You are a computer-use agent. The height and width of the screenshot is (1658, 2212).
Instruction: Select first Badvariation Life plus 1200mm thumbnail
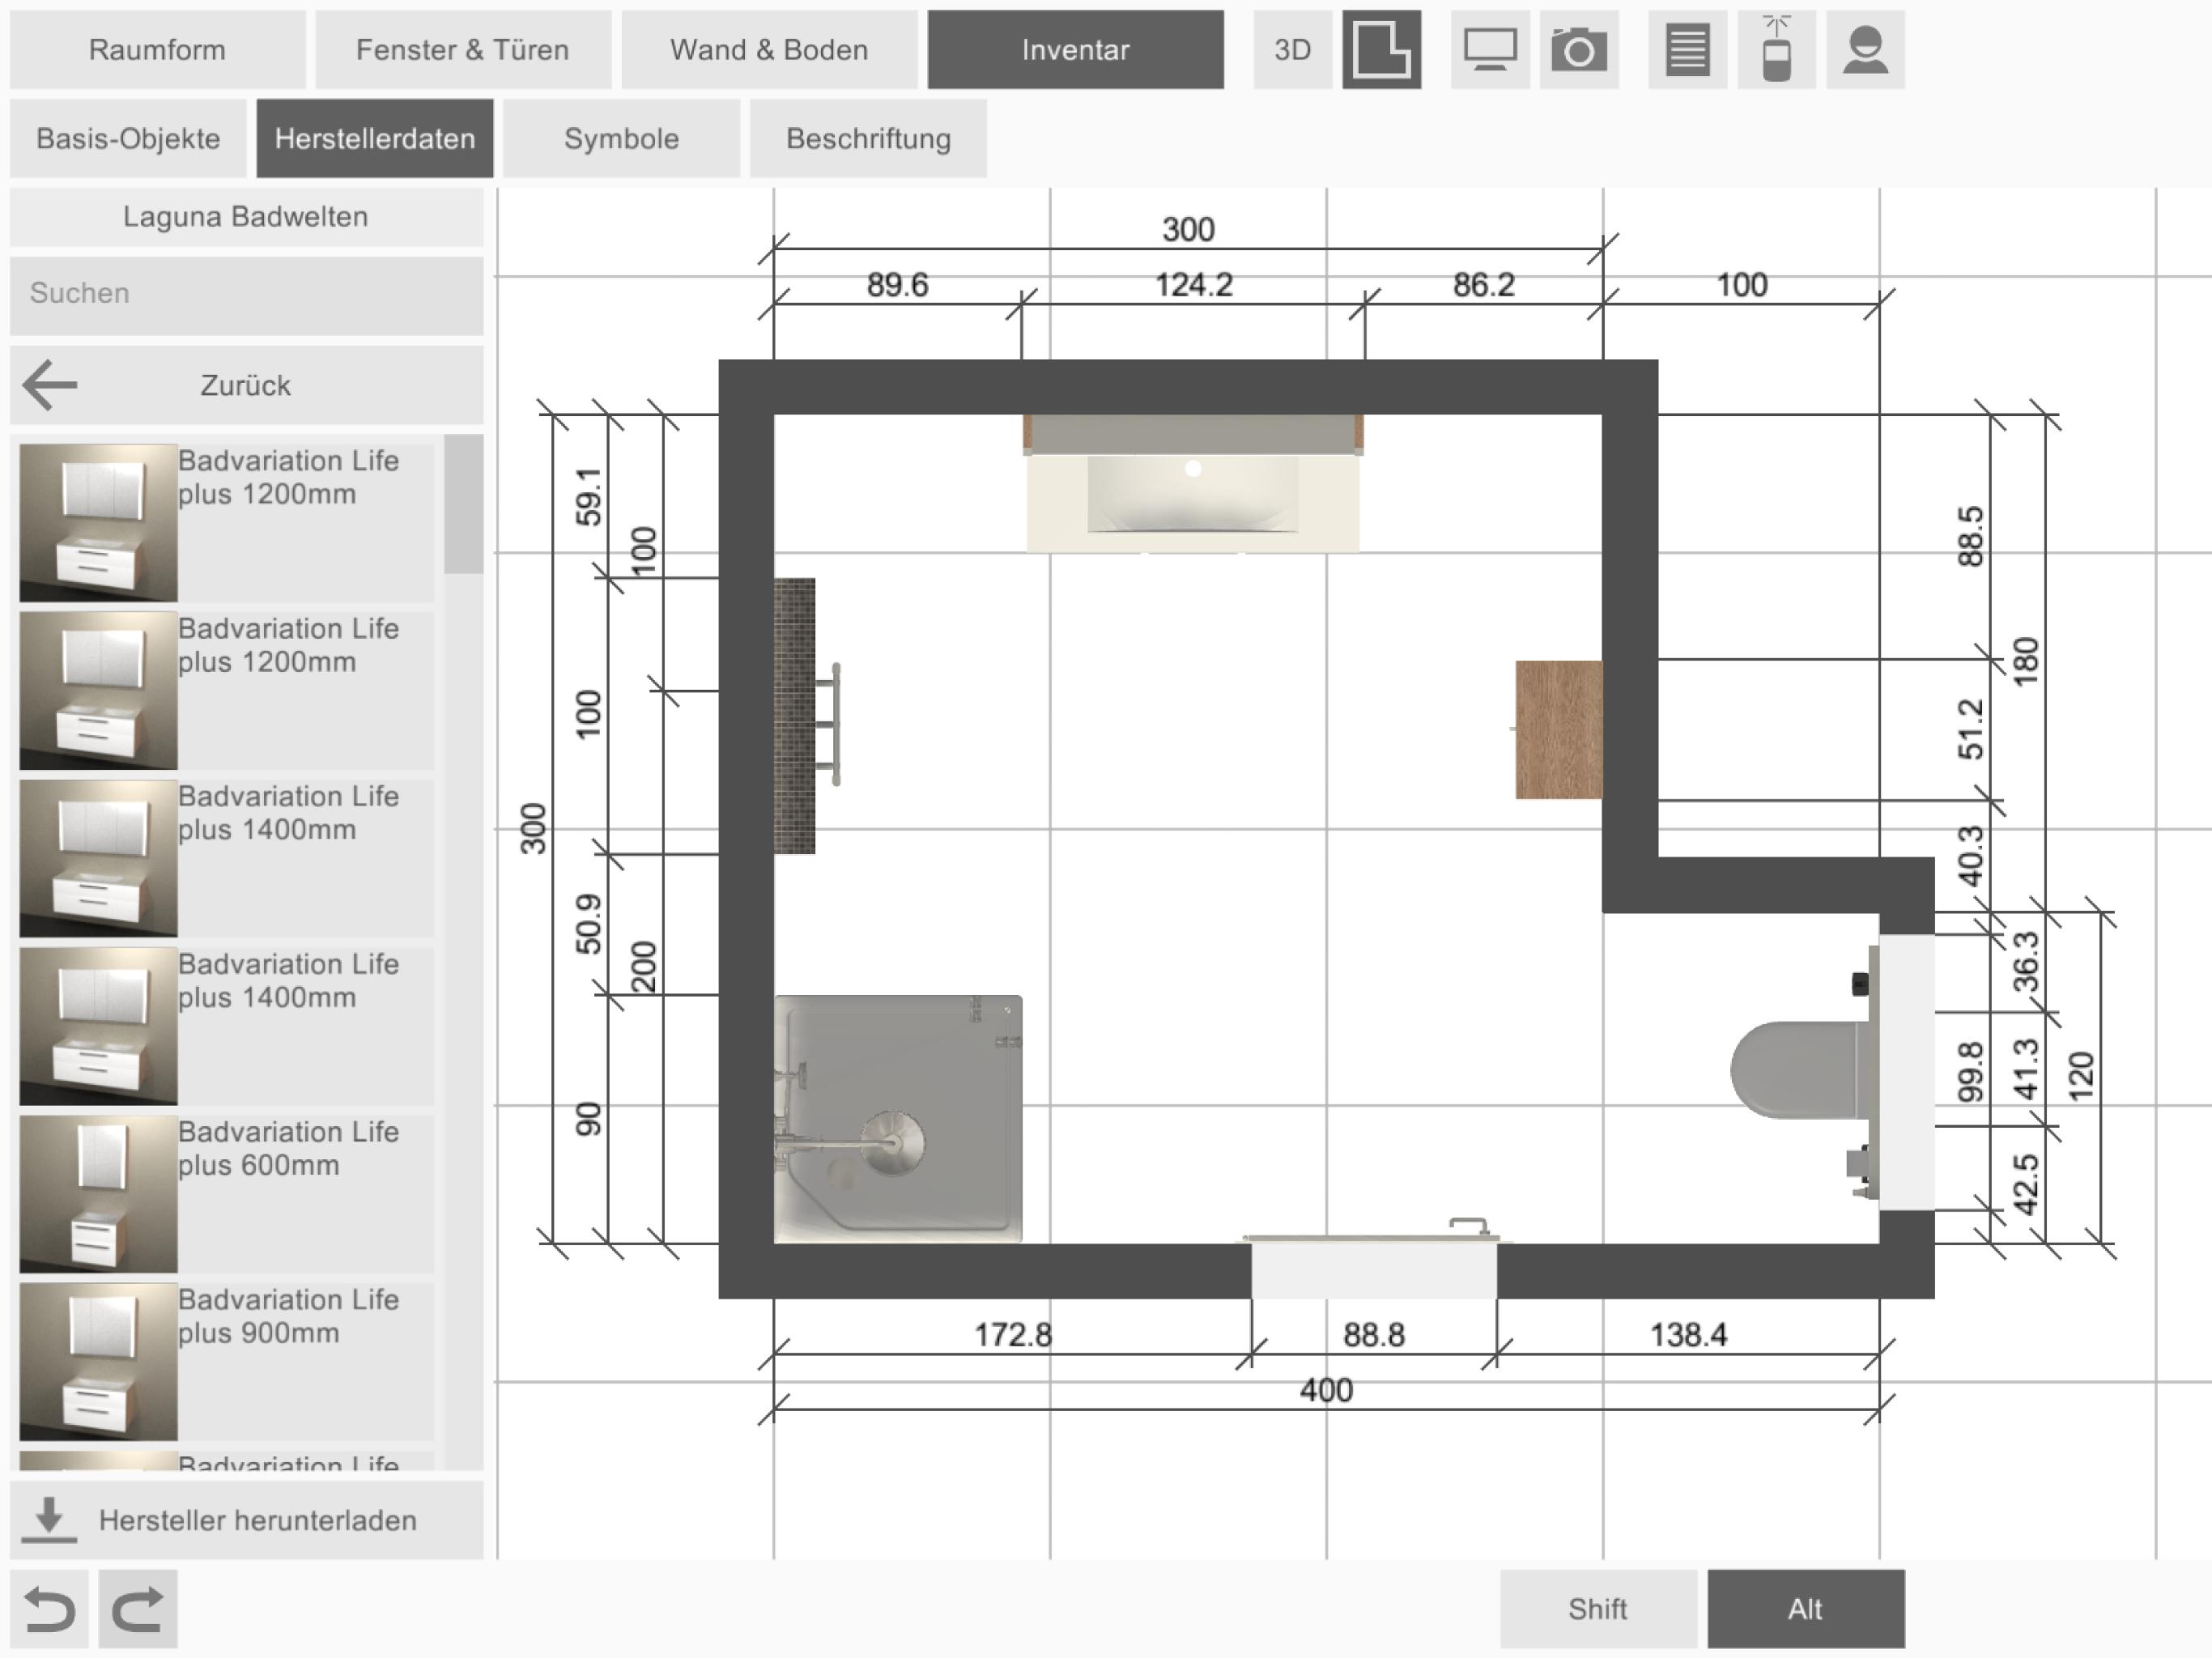click(98, 523)
